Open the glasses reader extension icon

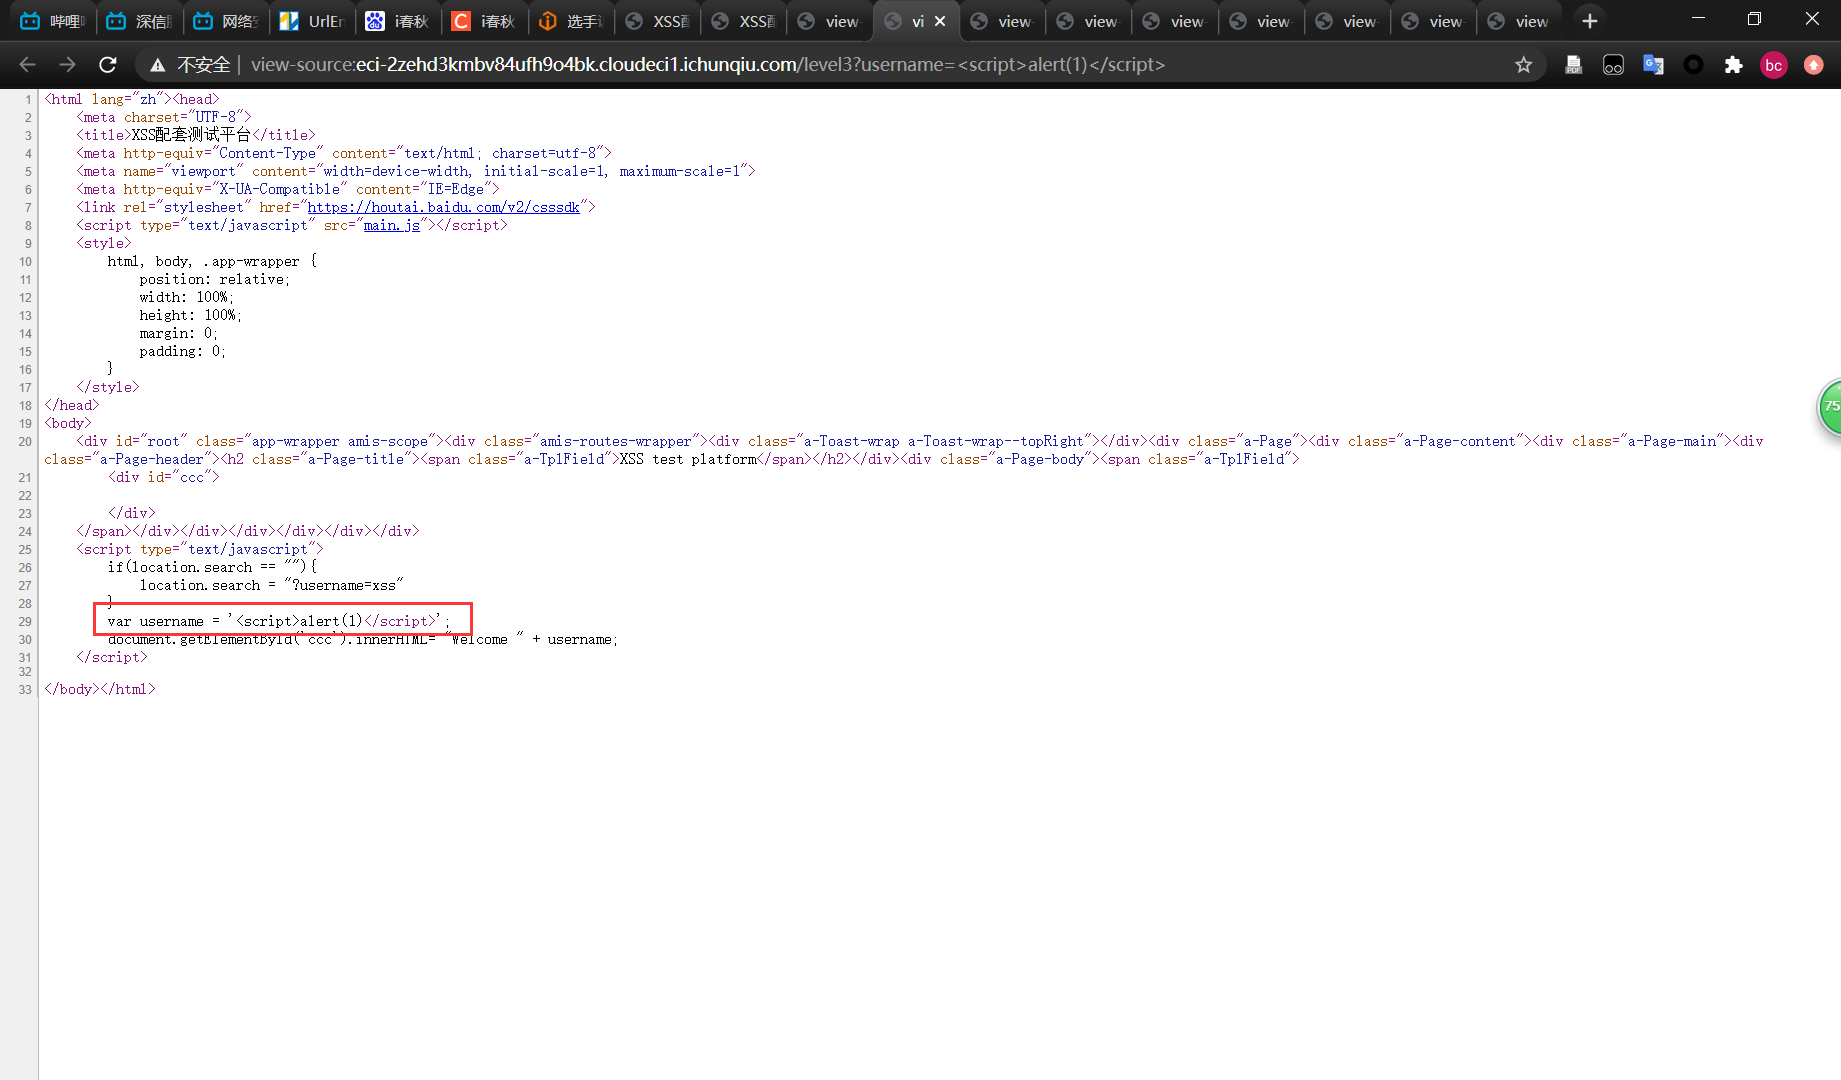(x=1613, y=65)
